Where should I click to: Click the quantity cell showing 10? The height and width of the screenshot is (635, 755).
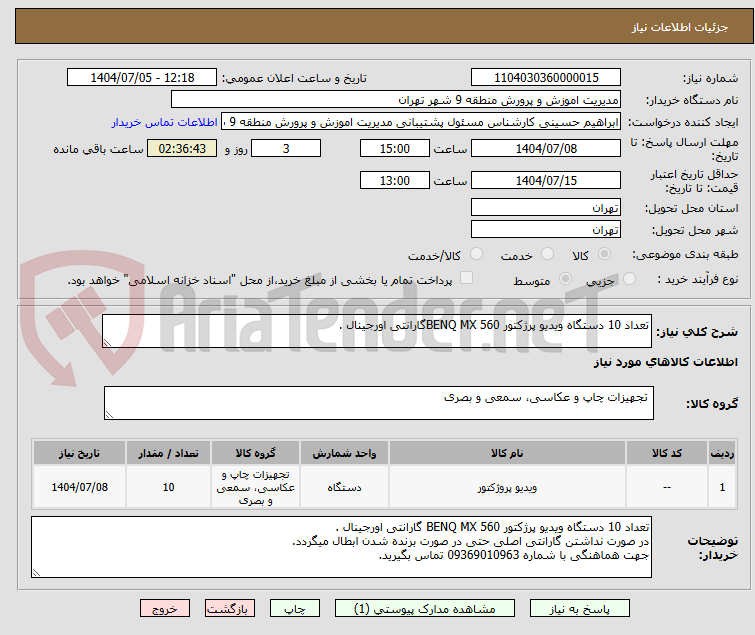coord(168,487)
